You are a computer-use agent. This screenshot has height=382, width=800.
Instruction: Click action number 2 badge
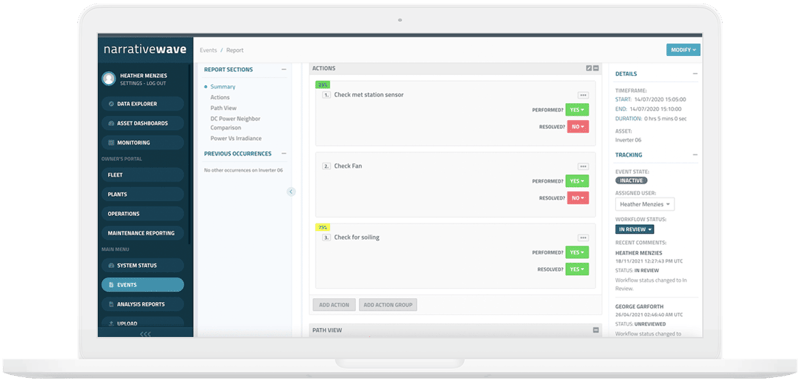327,166
